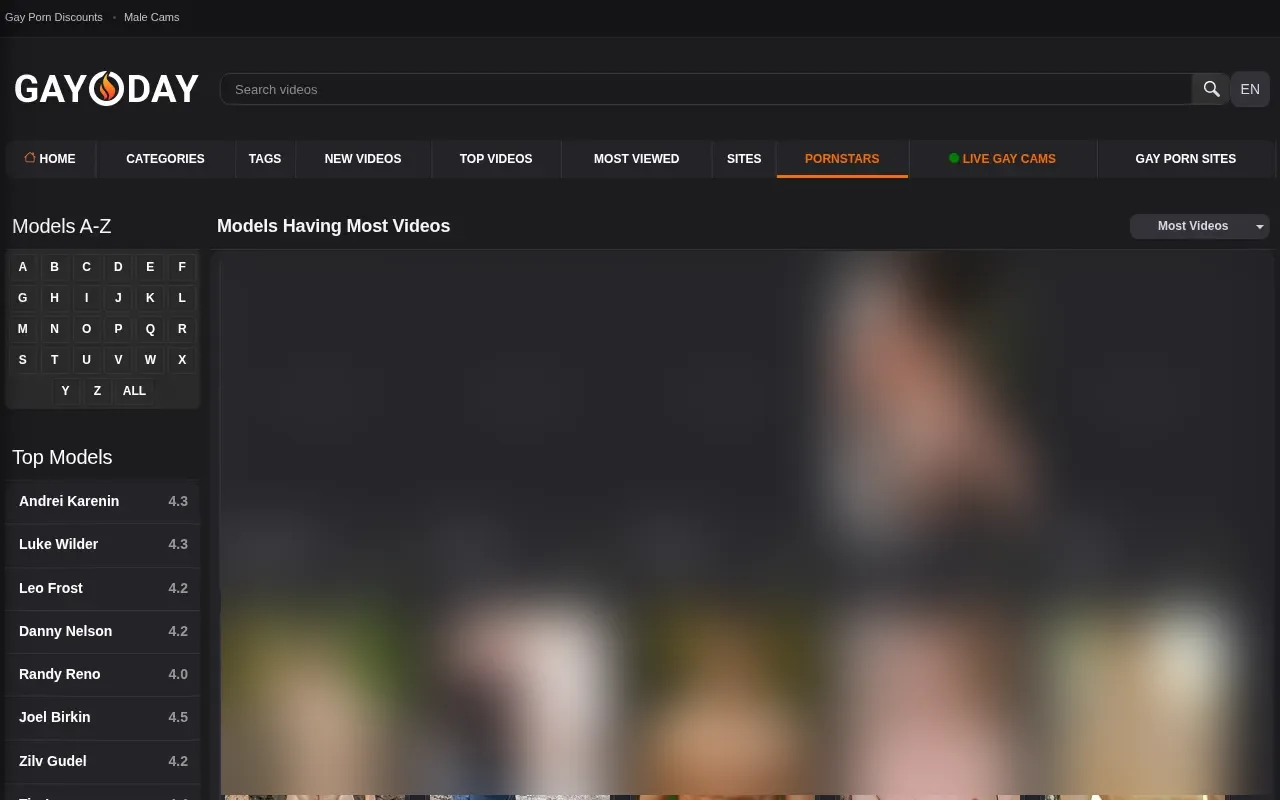Open the CATEGORIES menu item
This screenshot has height=800, width=1280.
pyautogui.click(x=165, y=159)
